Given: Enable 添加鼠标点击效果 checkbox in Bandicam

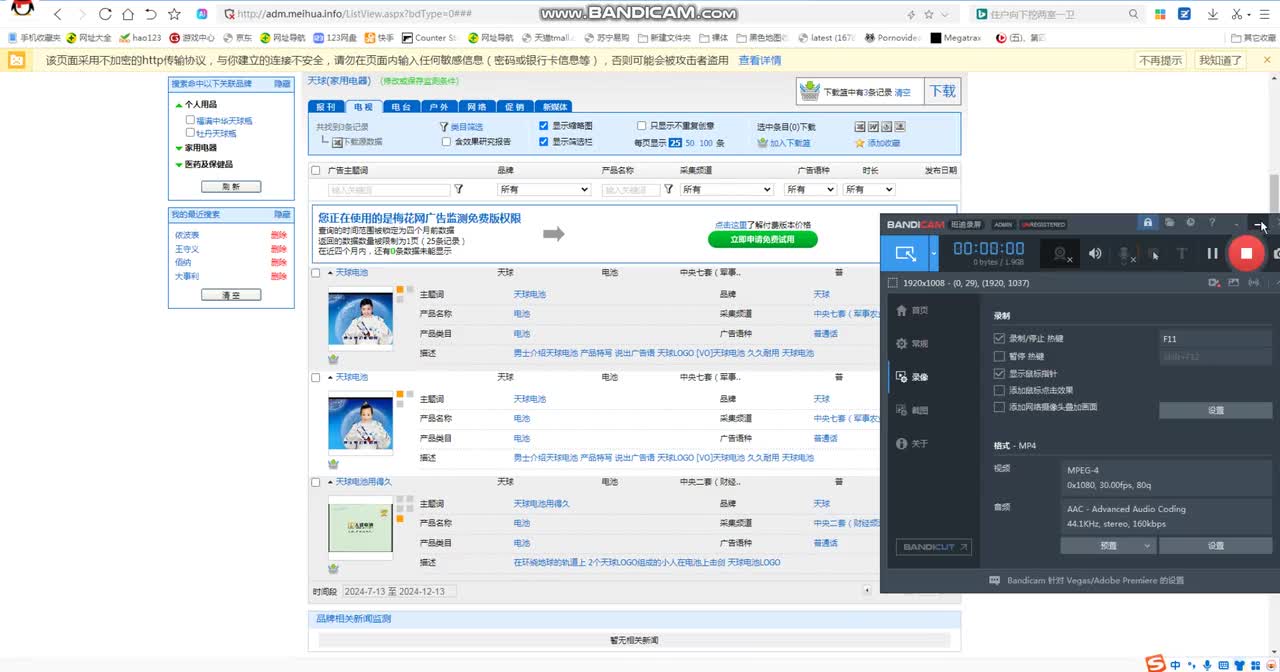Looking at the screenshot, I should click(x=999, y=390).
